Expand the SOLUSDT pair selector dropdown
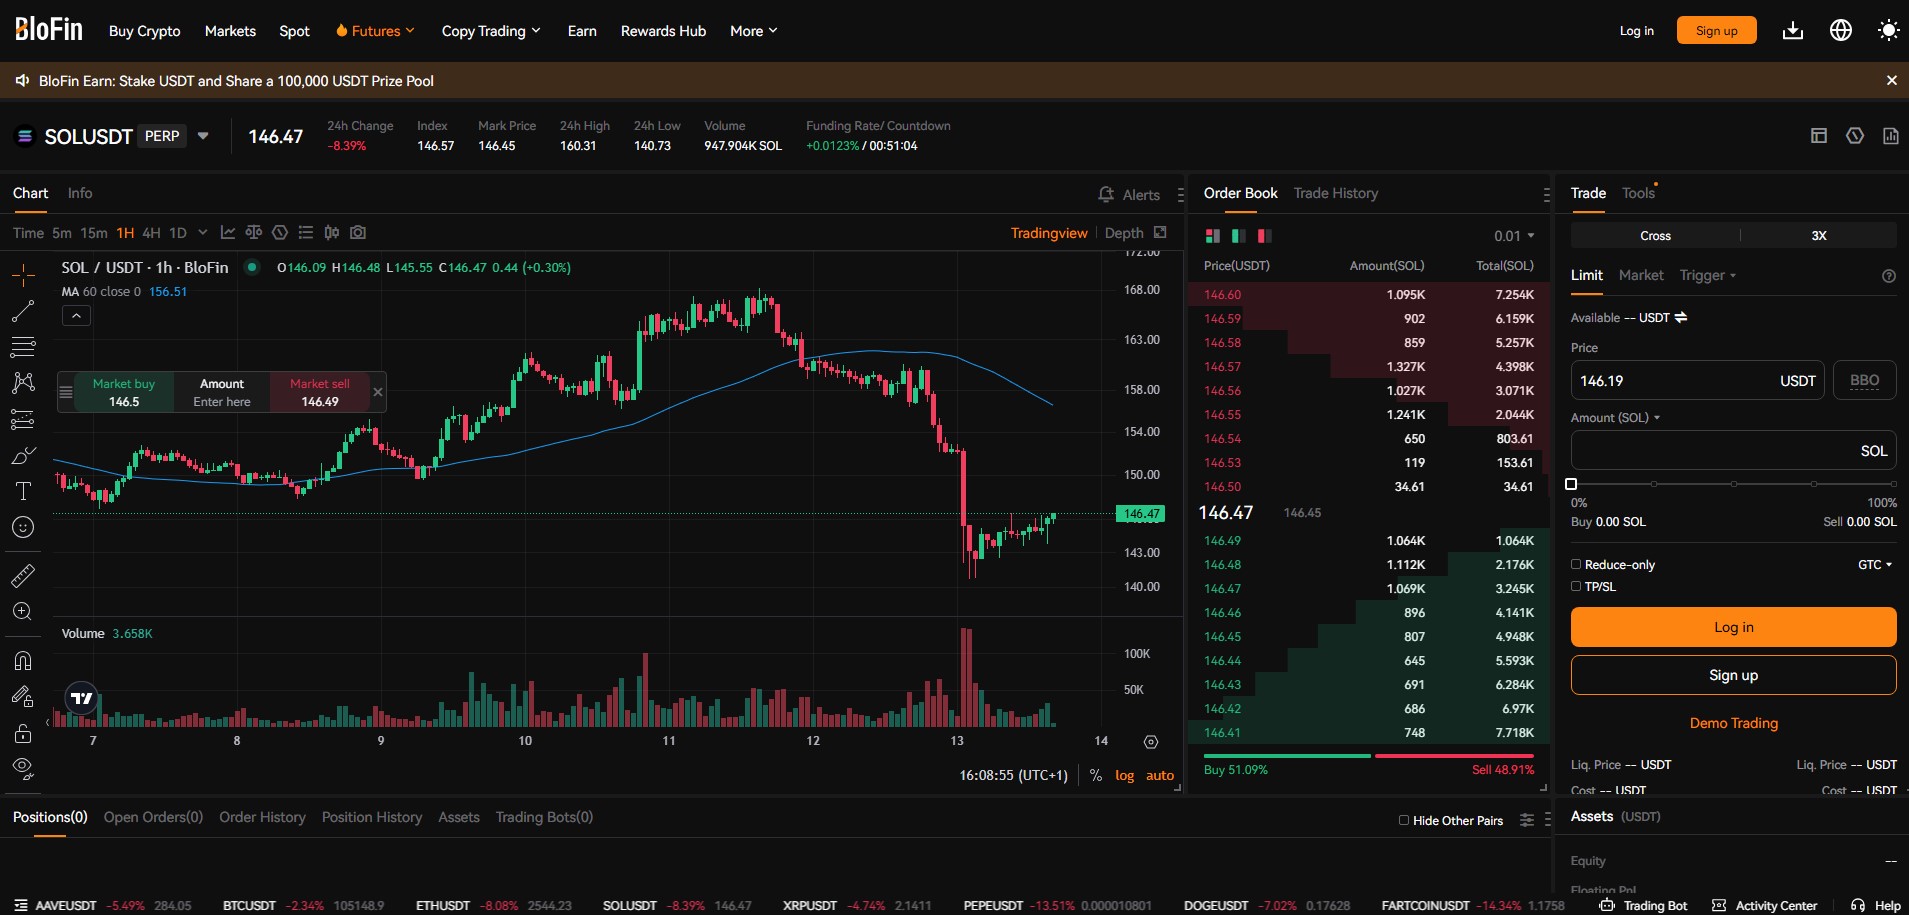This screenshot has width=1909, height=915. point(203,136)
